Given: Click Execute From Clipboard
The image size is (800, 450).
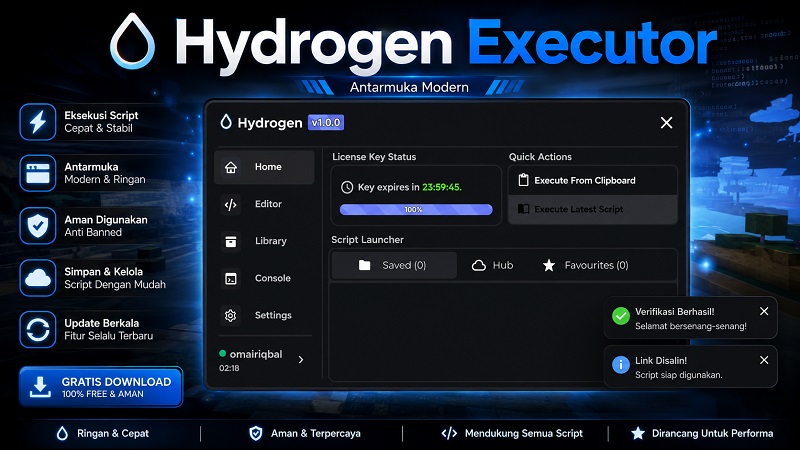Looking at the screenshot, I should pos(593,180).
